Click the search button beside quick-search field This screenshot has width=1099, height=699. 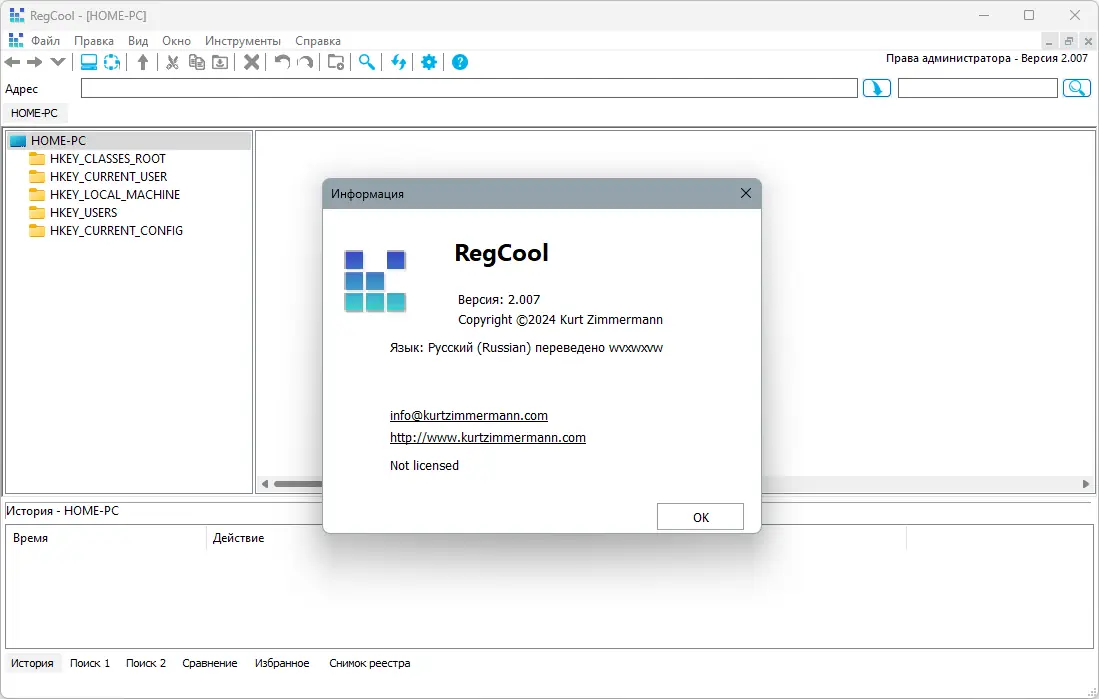pos(1077,88)
